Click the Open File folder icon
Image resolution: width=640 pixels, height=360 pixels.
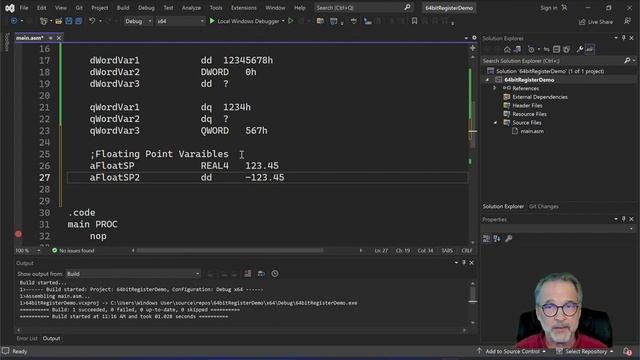59,21
